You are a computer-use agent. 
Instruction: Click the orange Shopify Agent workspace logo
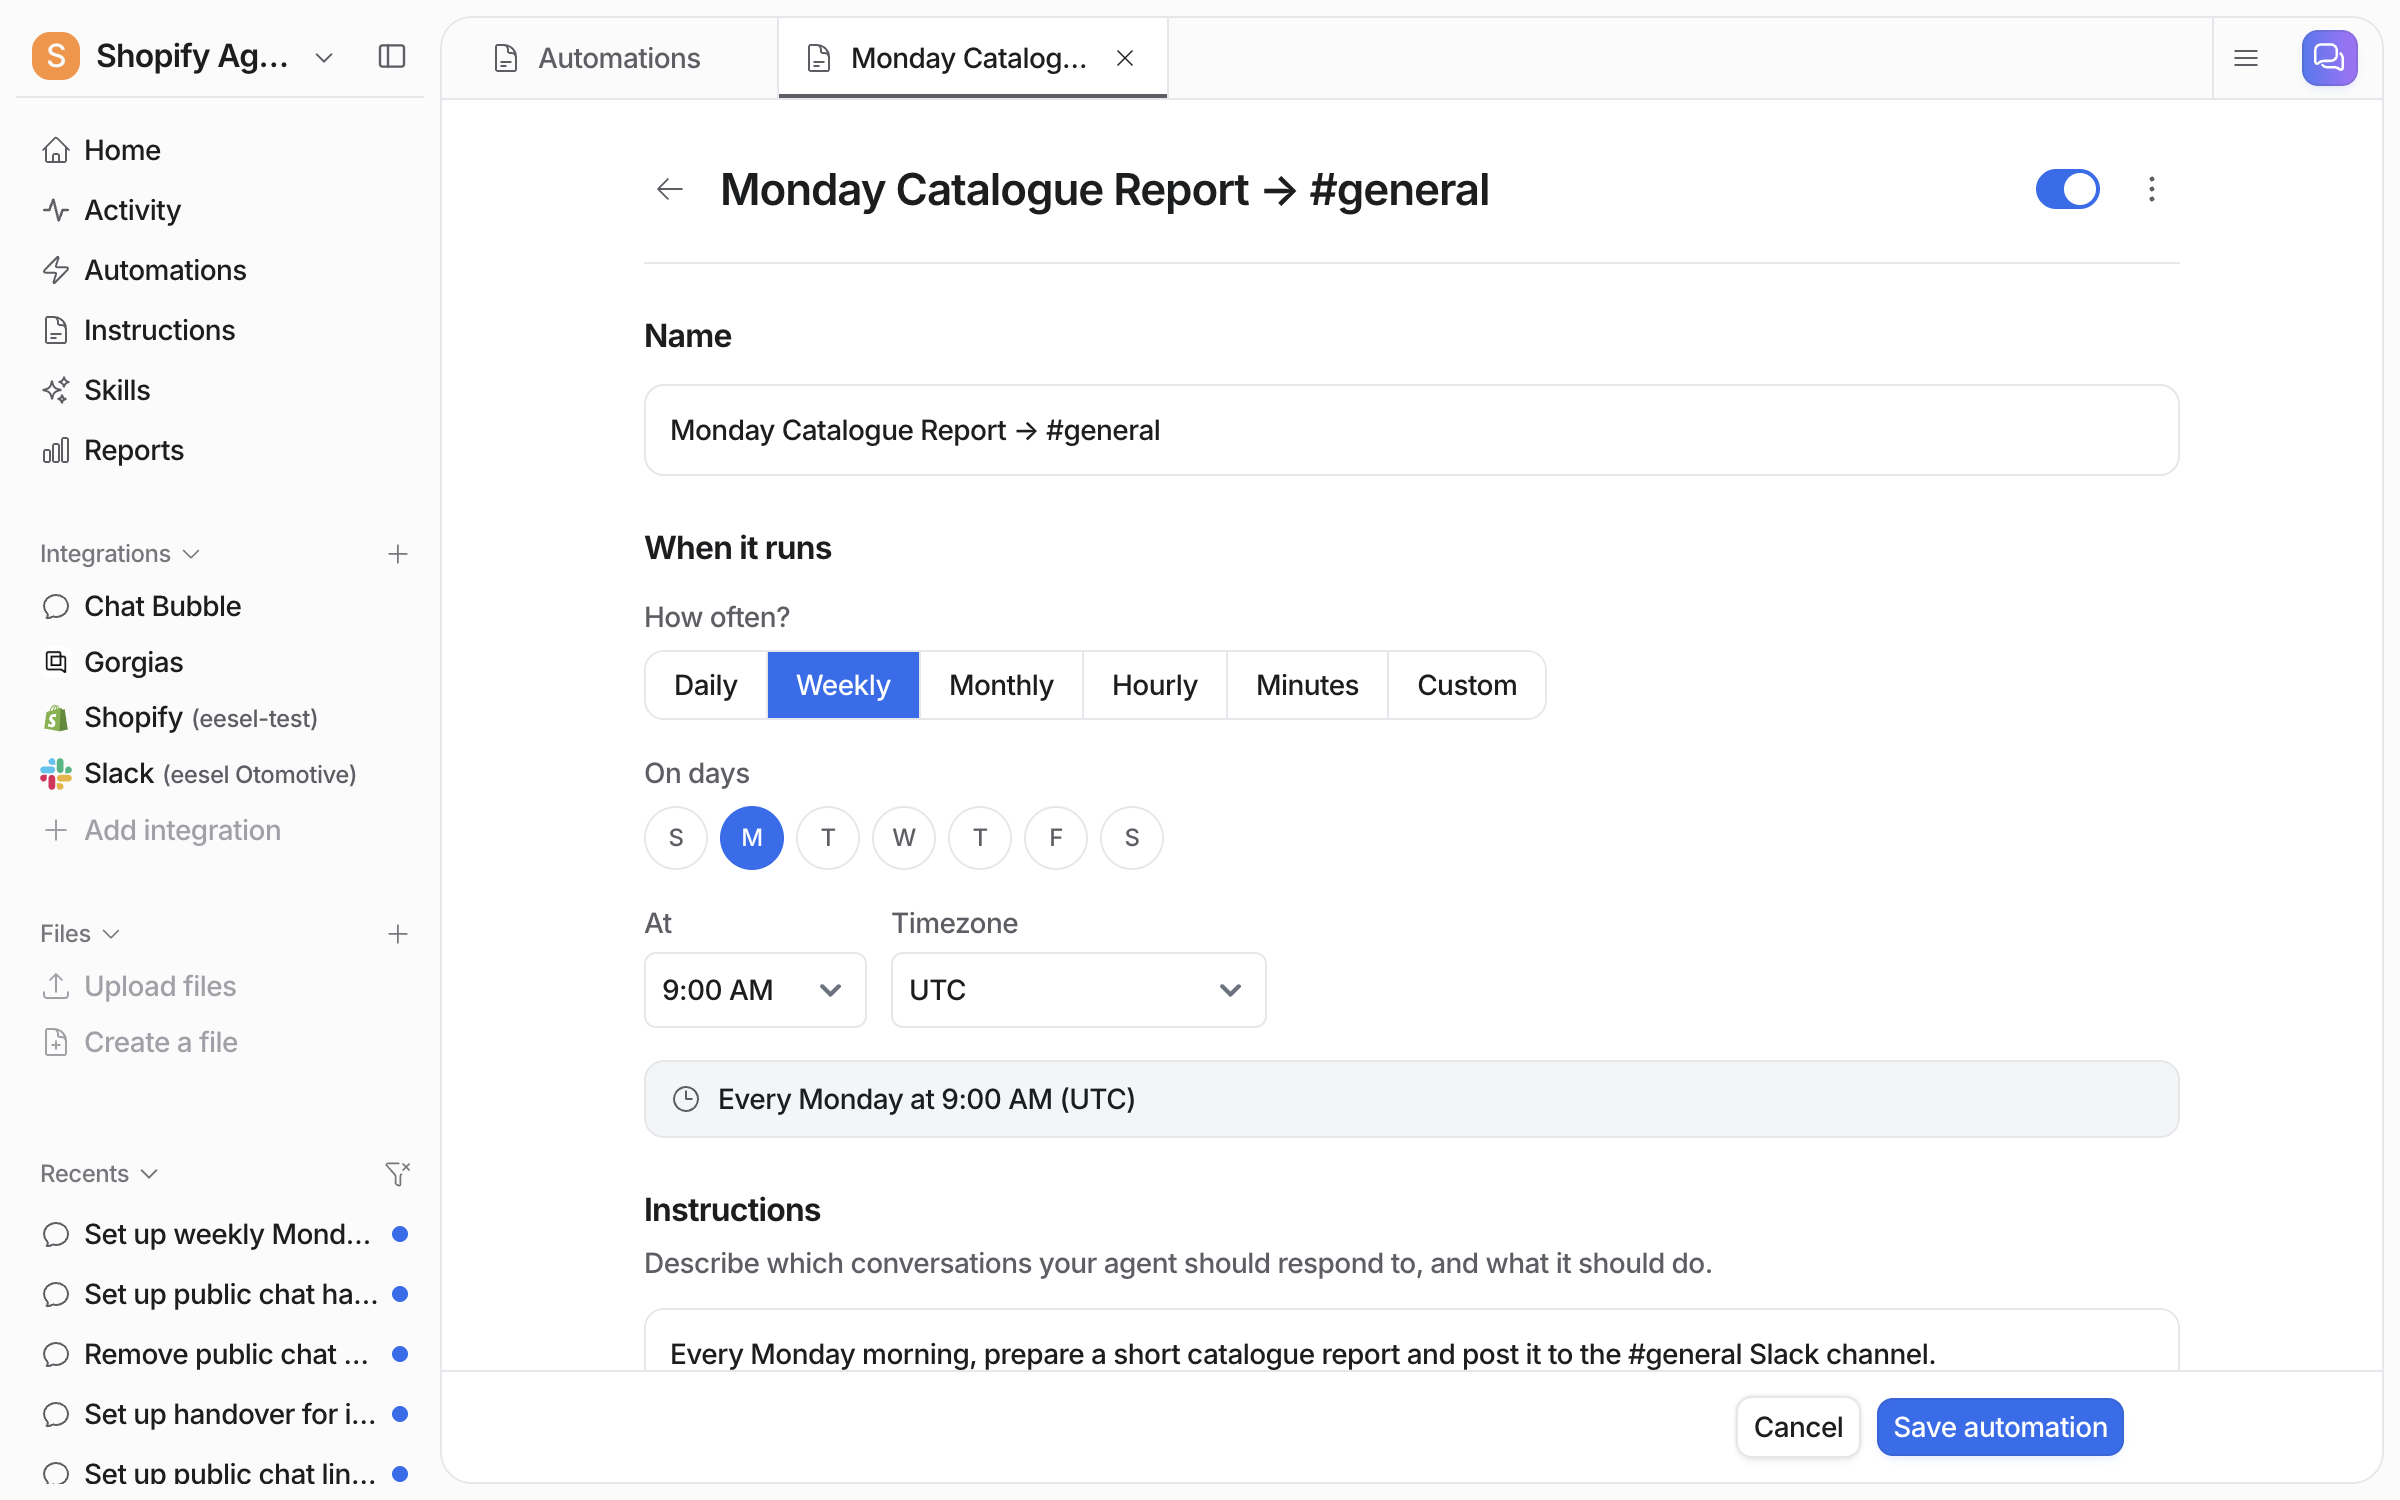(56, 56)
